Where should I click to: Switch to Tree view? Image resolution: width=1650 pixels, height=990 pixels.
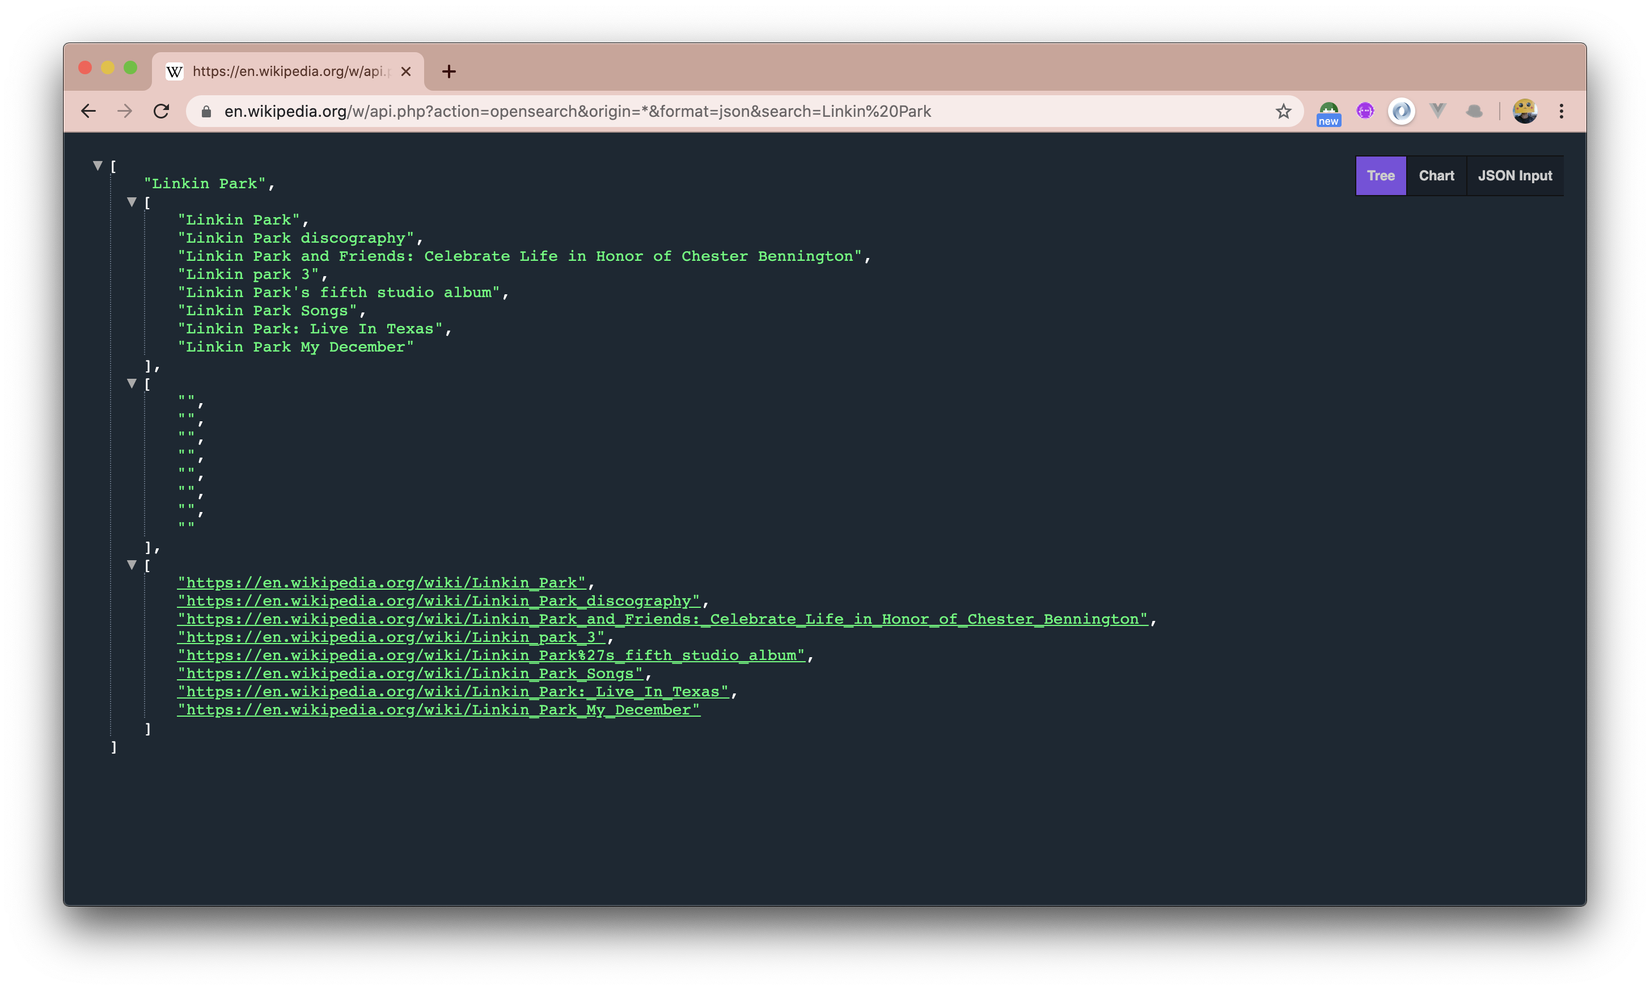[x=1381, y=176]
